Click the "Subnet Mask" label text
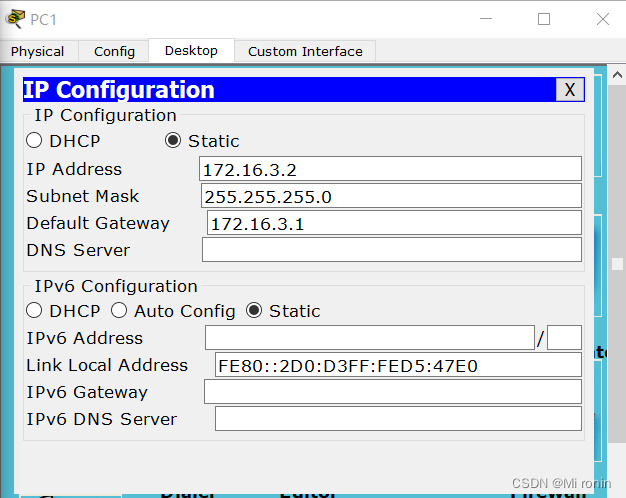 pyautogui.click(x=83, y=196)
